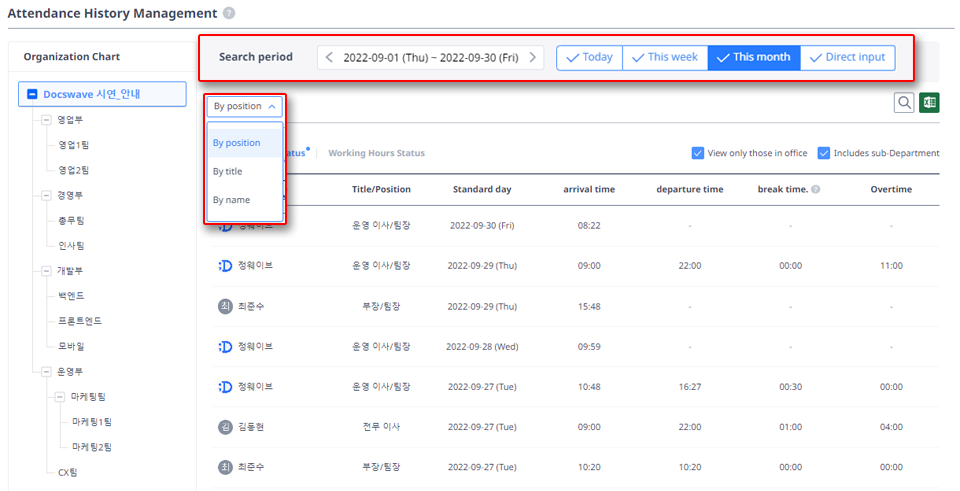Select 영업2팀 in organization chart
Image resolution: width=960 pixels, height=491 pixels.
tap(73, 170)
